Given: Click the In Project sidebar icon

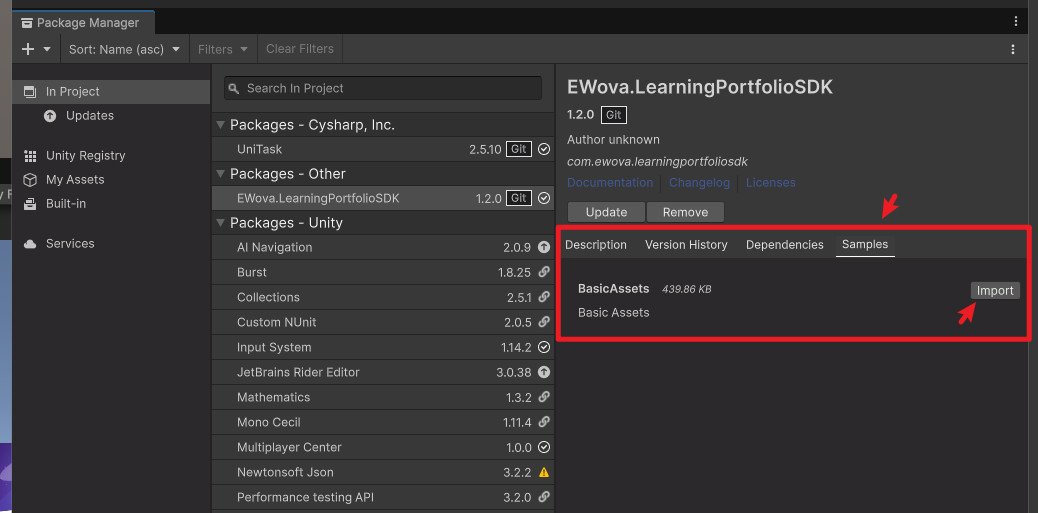Looking at the screenshot, I should tap(30, 92).
